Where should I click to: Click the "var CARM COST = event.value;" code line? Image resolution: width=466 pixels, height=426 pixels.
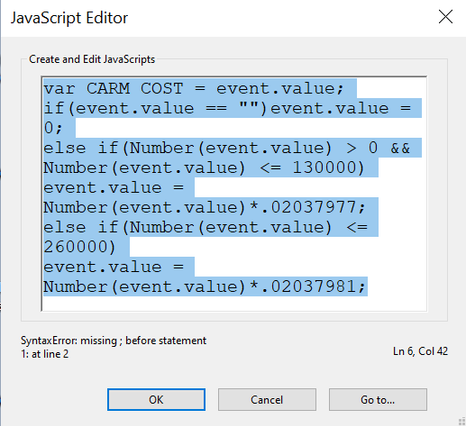tap(193, 89)
